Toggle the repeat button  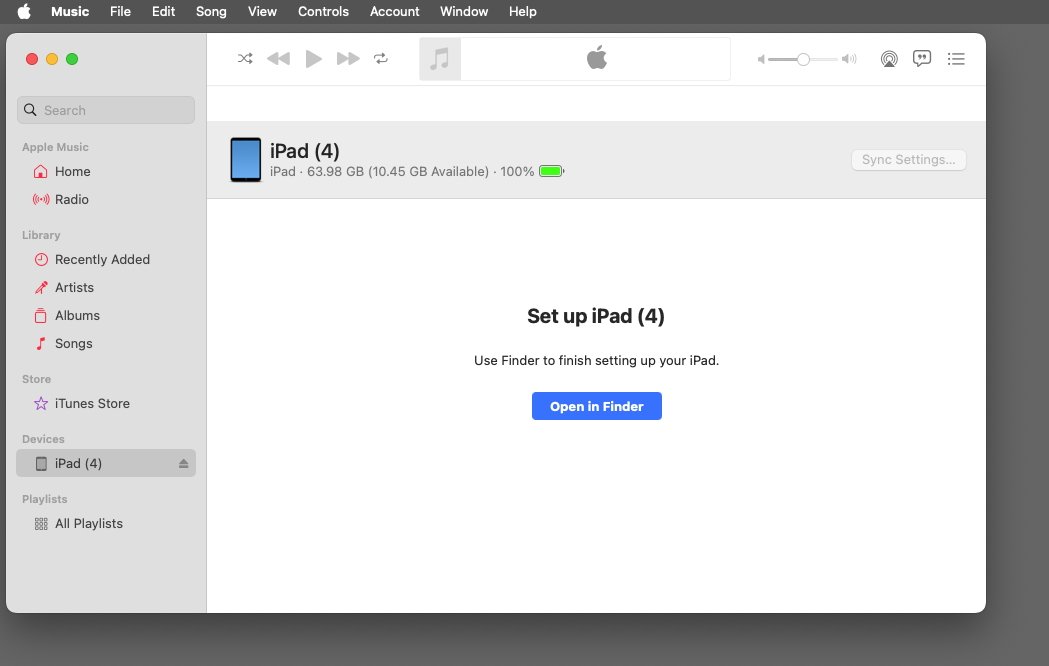click(x=381, y=59)
